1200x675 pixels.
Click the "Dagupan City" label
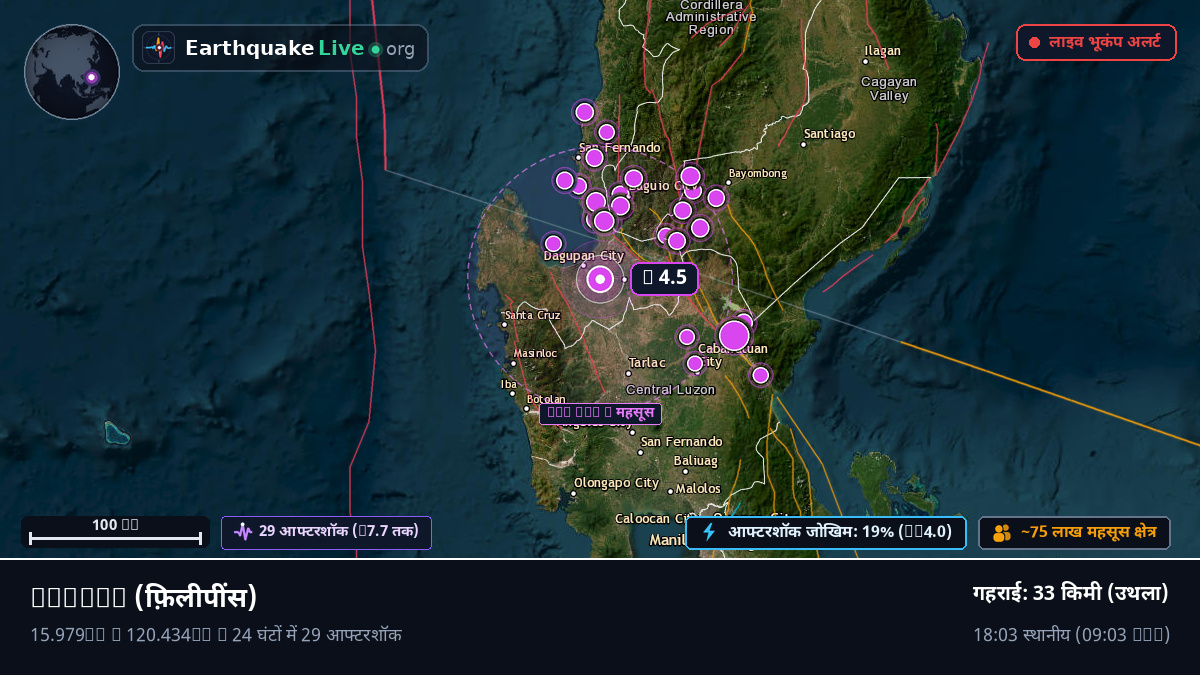click(x=583, y=256)
